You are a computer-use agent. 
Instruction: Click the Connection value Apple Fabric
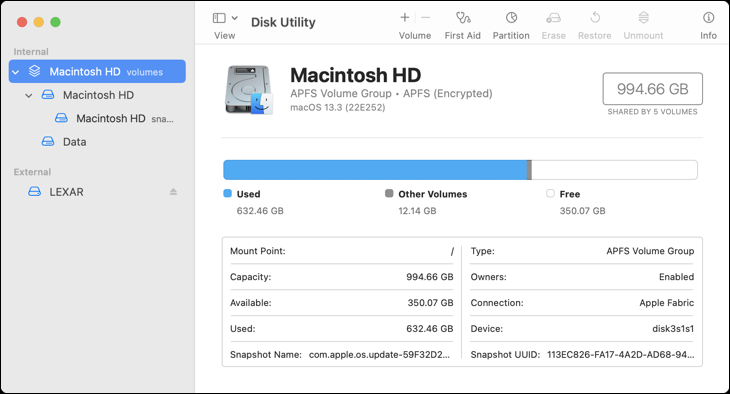(667, 303)
